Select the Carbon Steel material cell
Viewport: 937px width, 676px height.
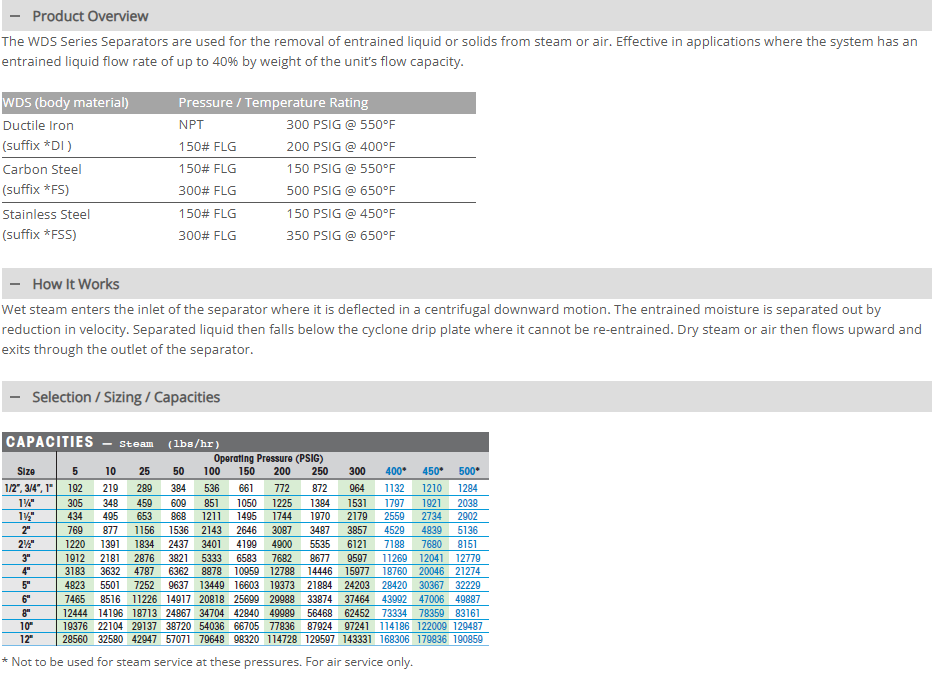42,169
